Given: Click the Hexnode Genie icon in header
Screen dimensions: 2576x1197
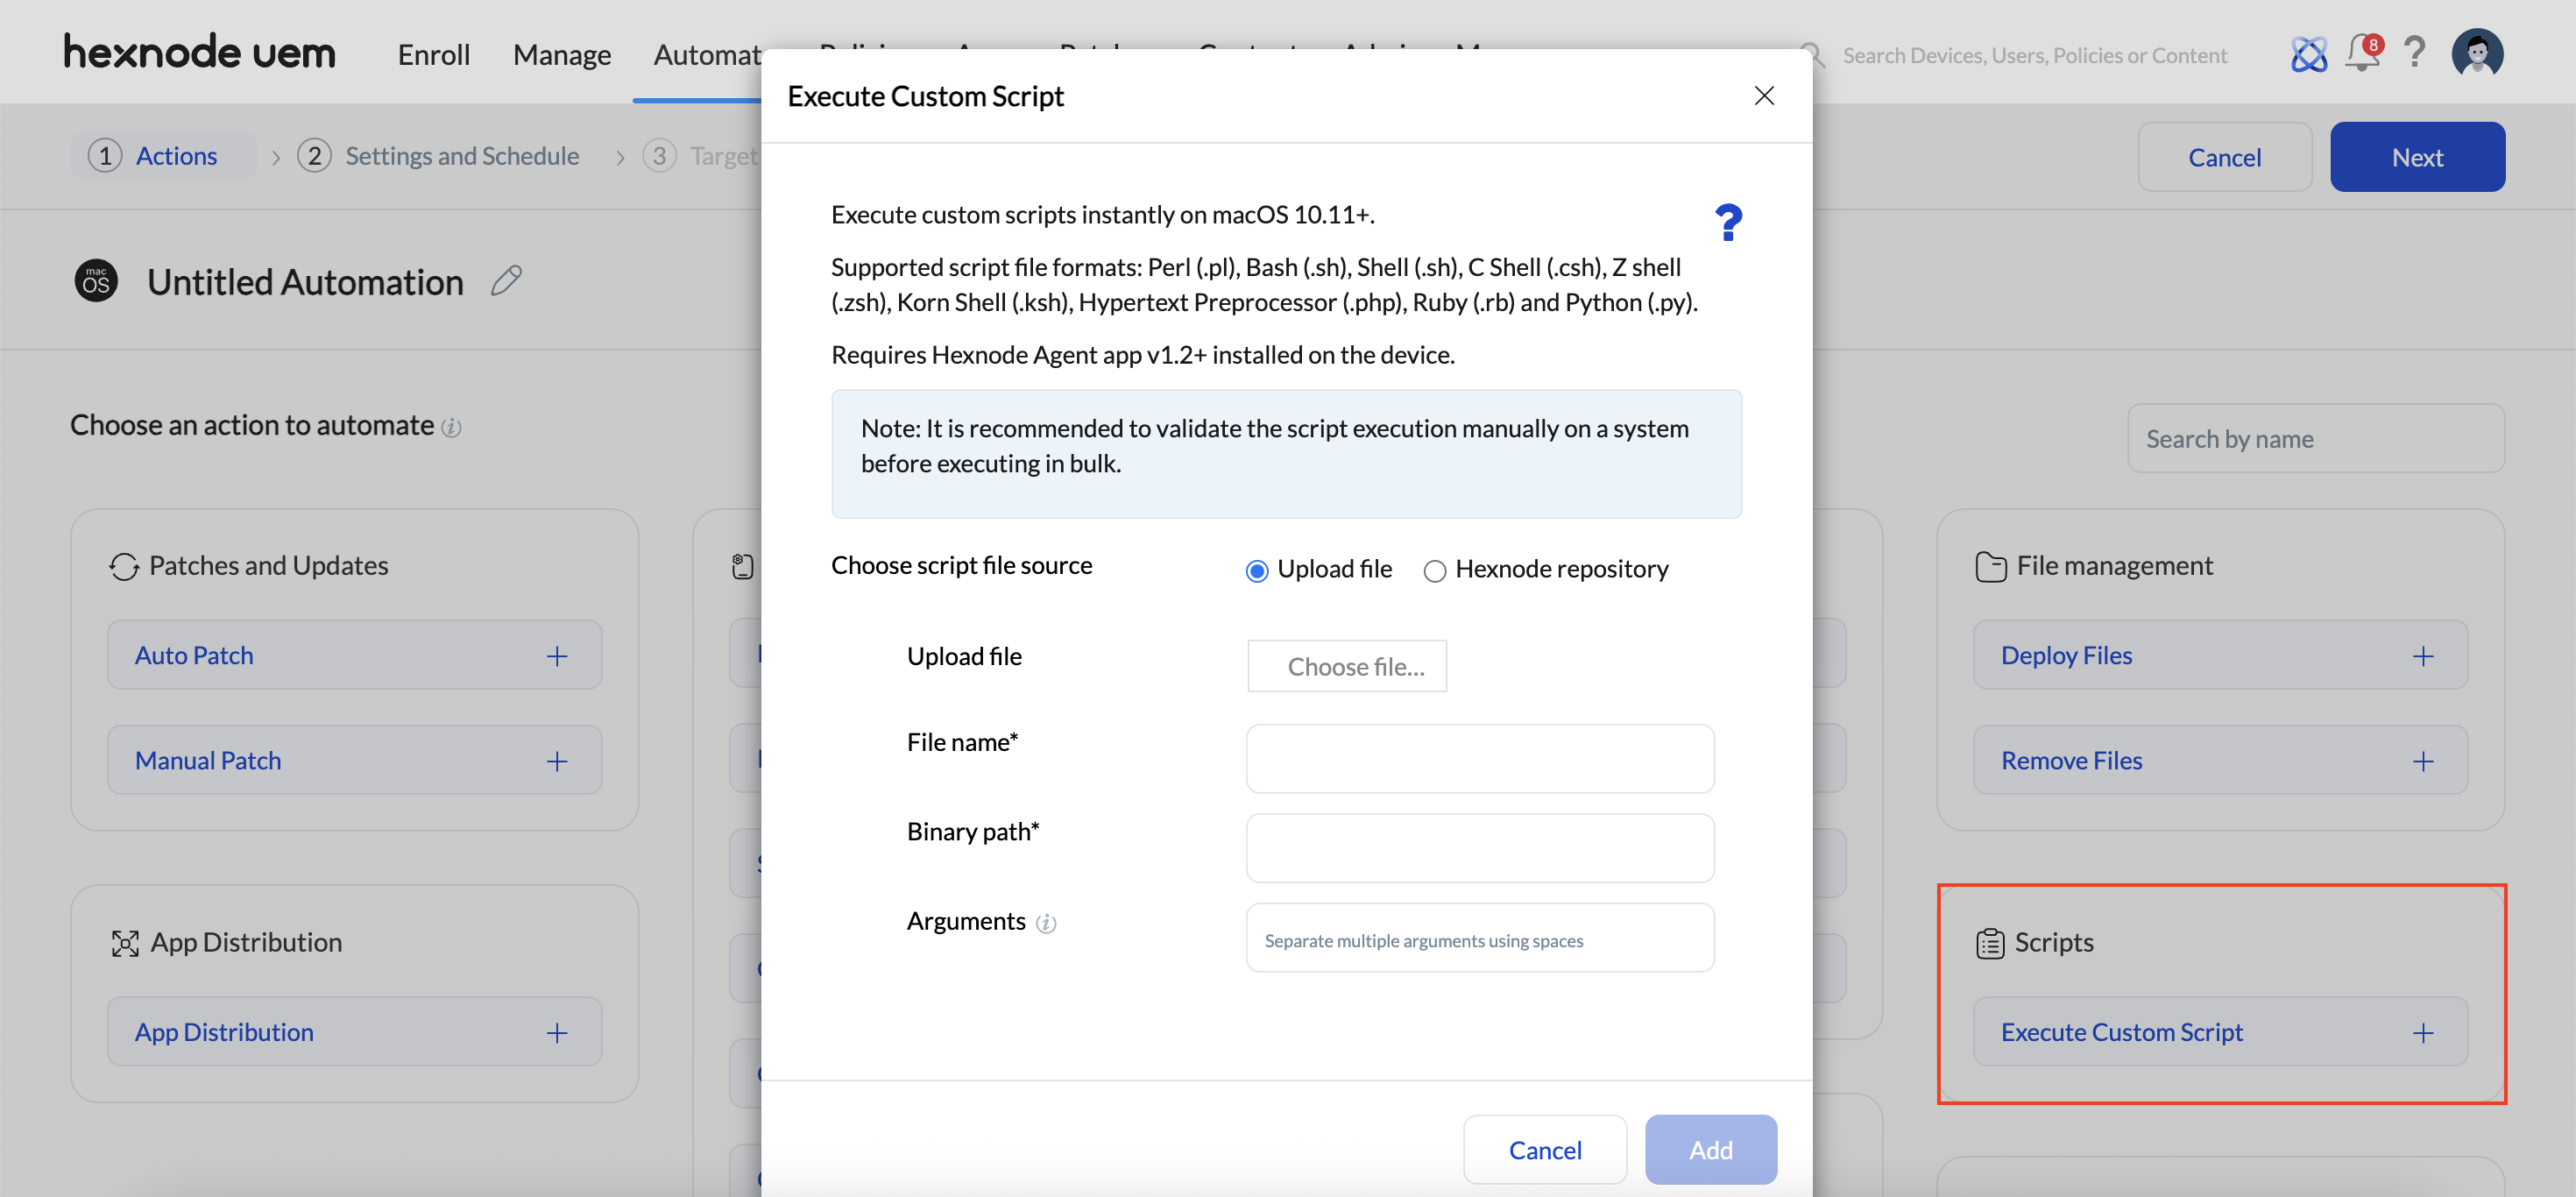Looking at the screenshot, I should tap(2308, 54).
